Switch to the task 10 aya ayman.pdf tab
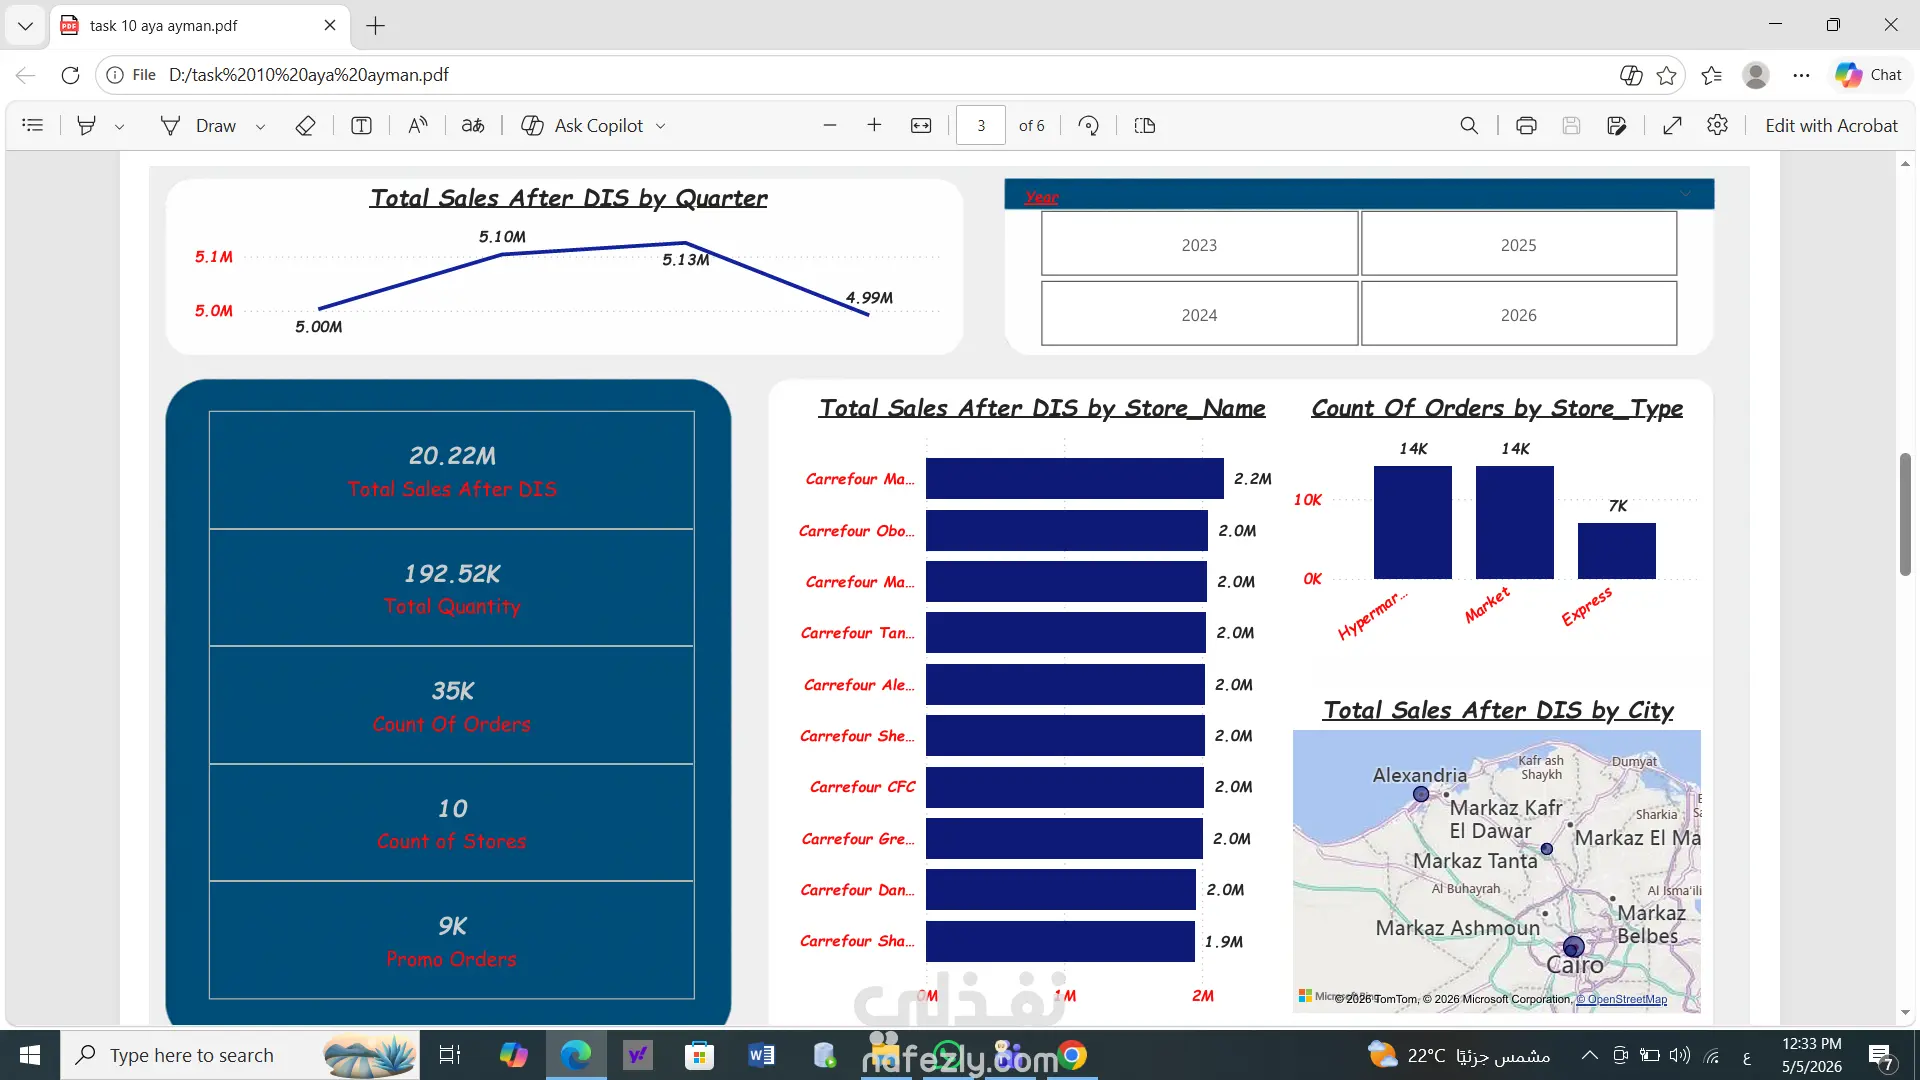Screen dimensions: 1920x1080 pyautogui.click(x=198, y=26)
